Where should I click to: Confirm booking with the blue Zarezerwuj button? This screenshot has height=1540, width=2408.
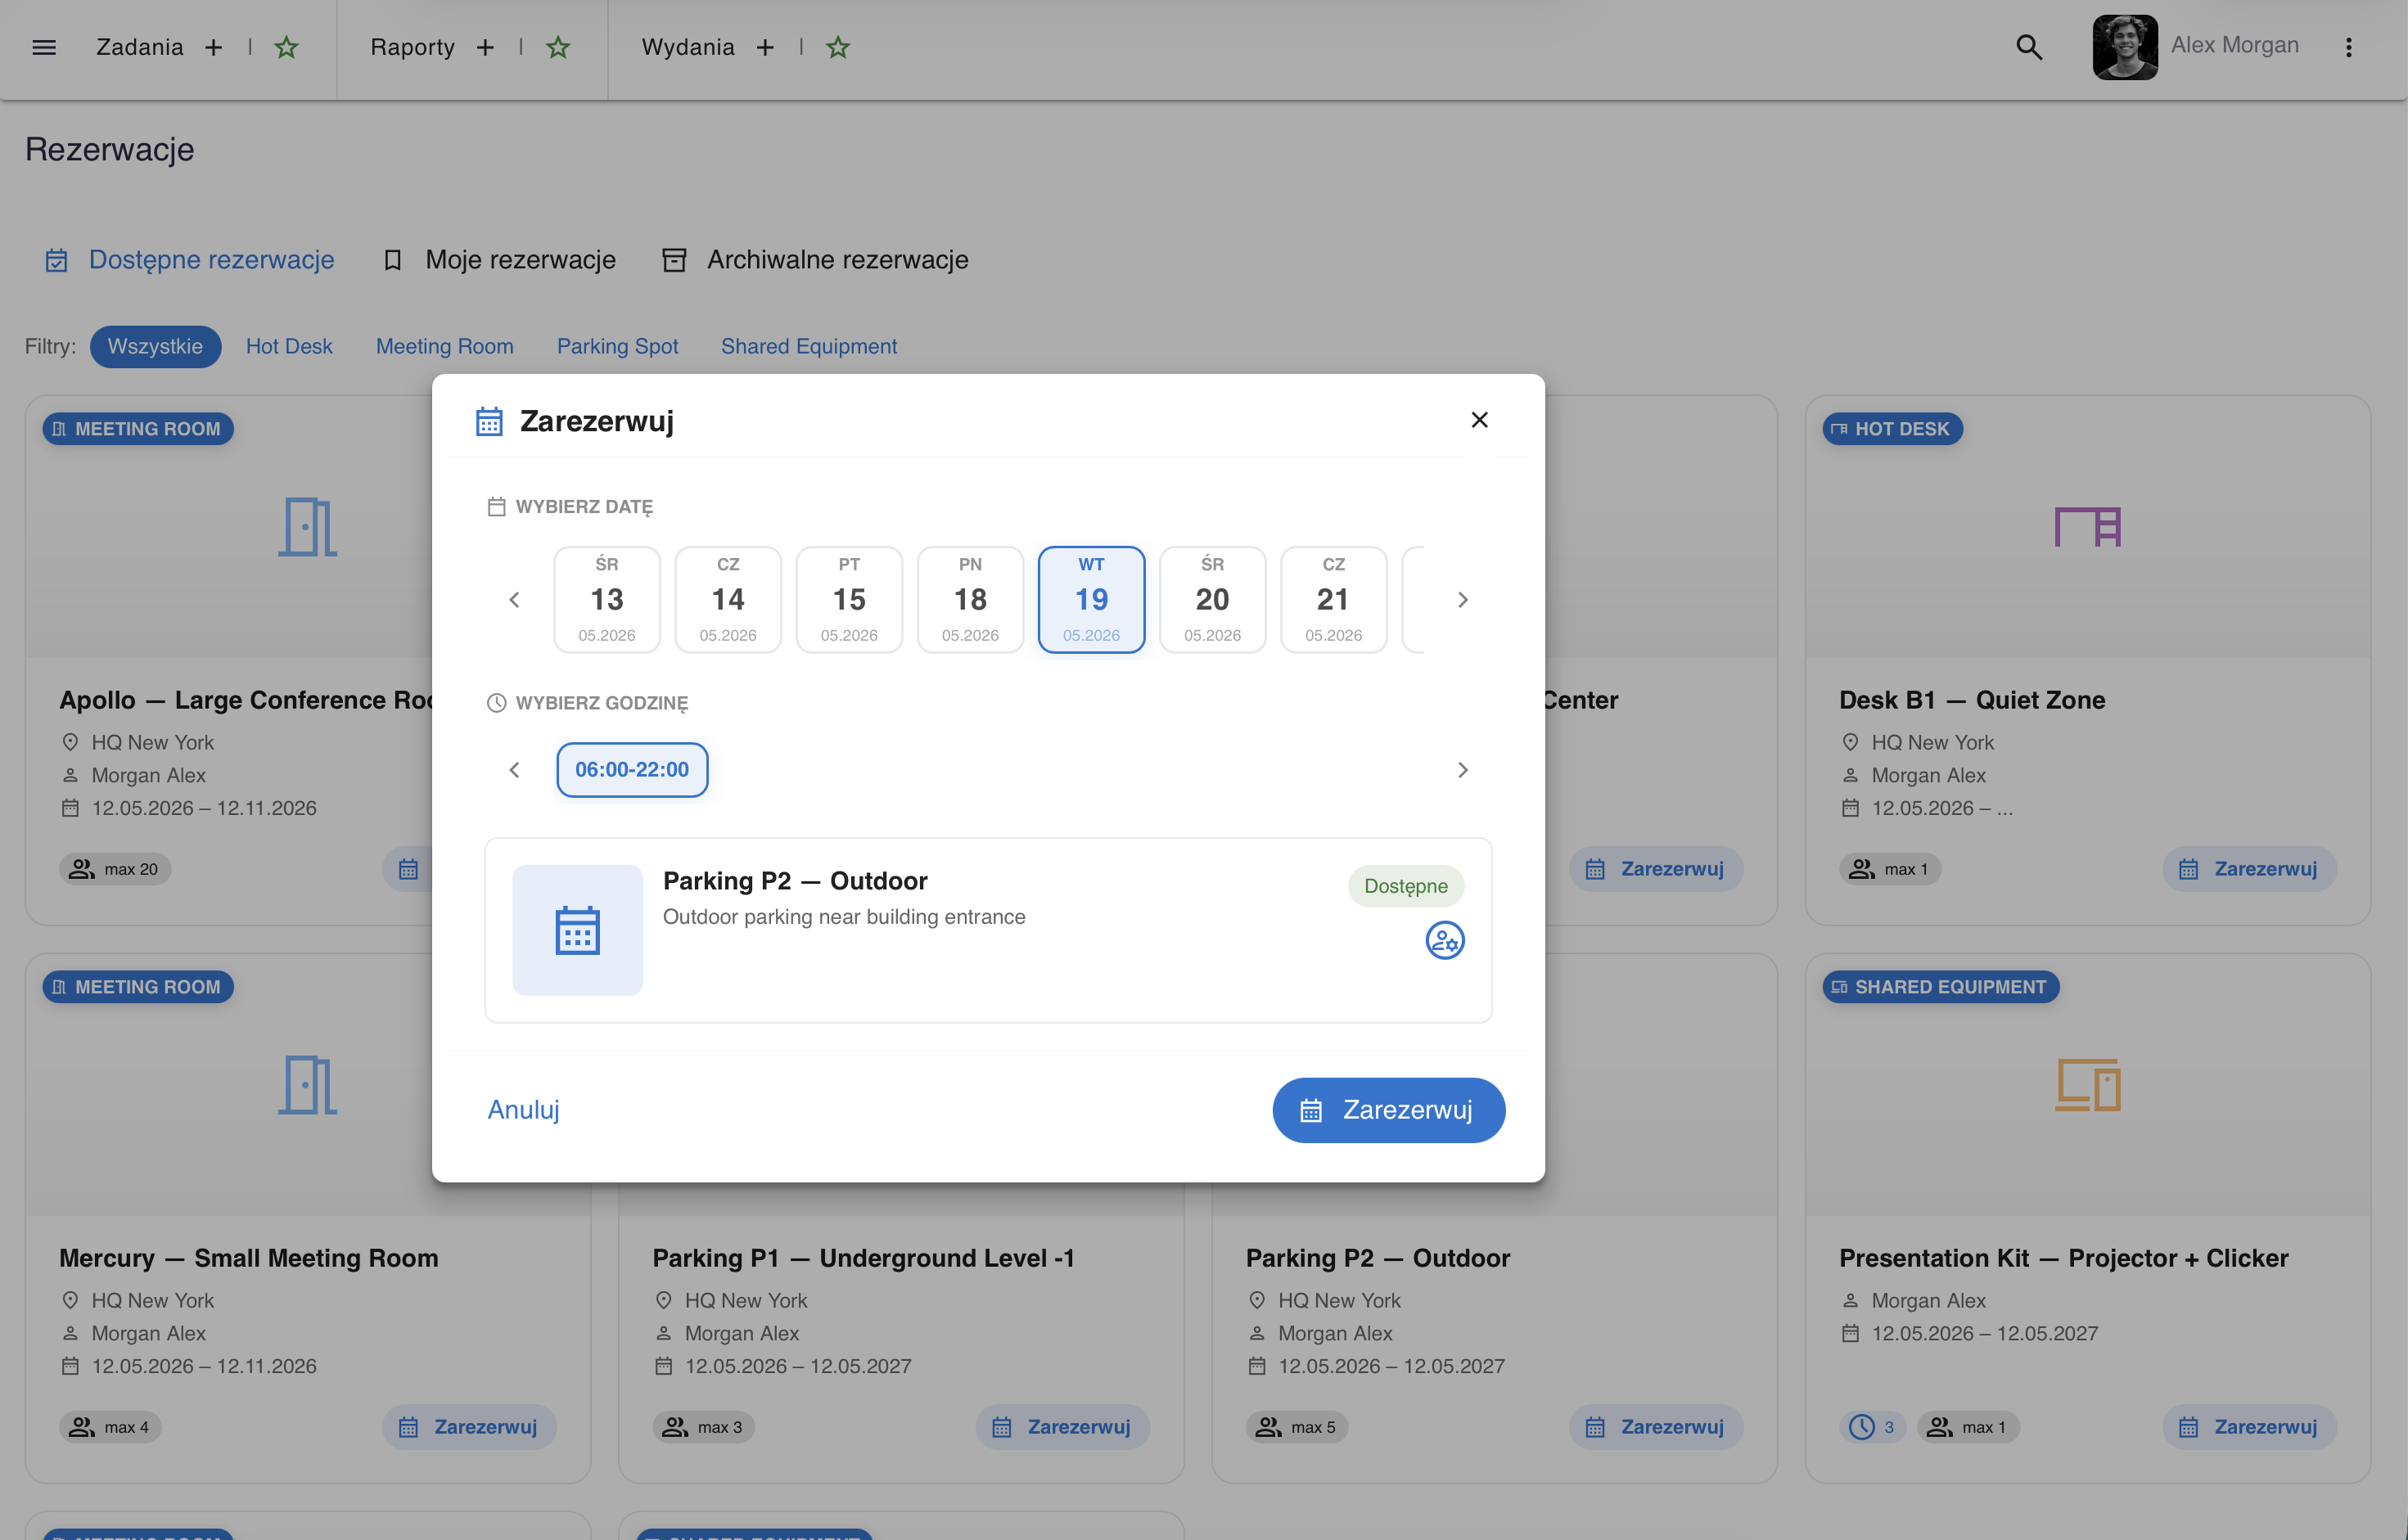[1388, 1110]
